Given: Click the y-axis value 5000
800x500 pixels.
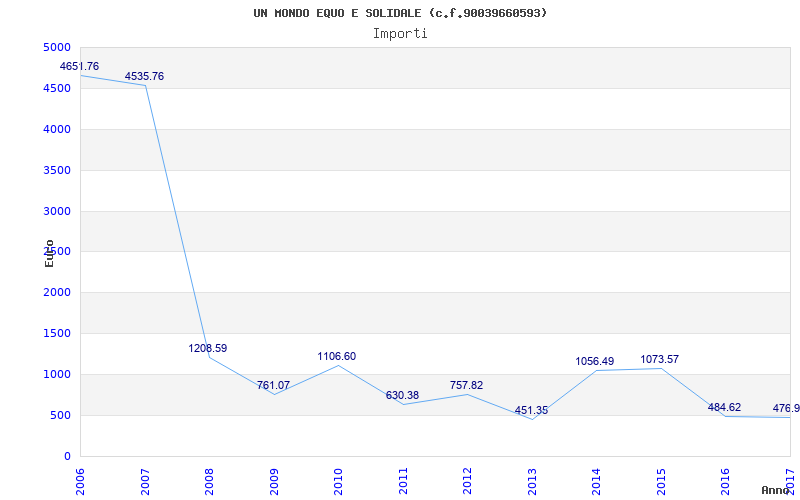Looking at the screenshot, I should tap(57, 47).
